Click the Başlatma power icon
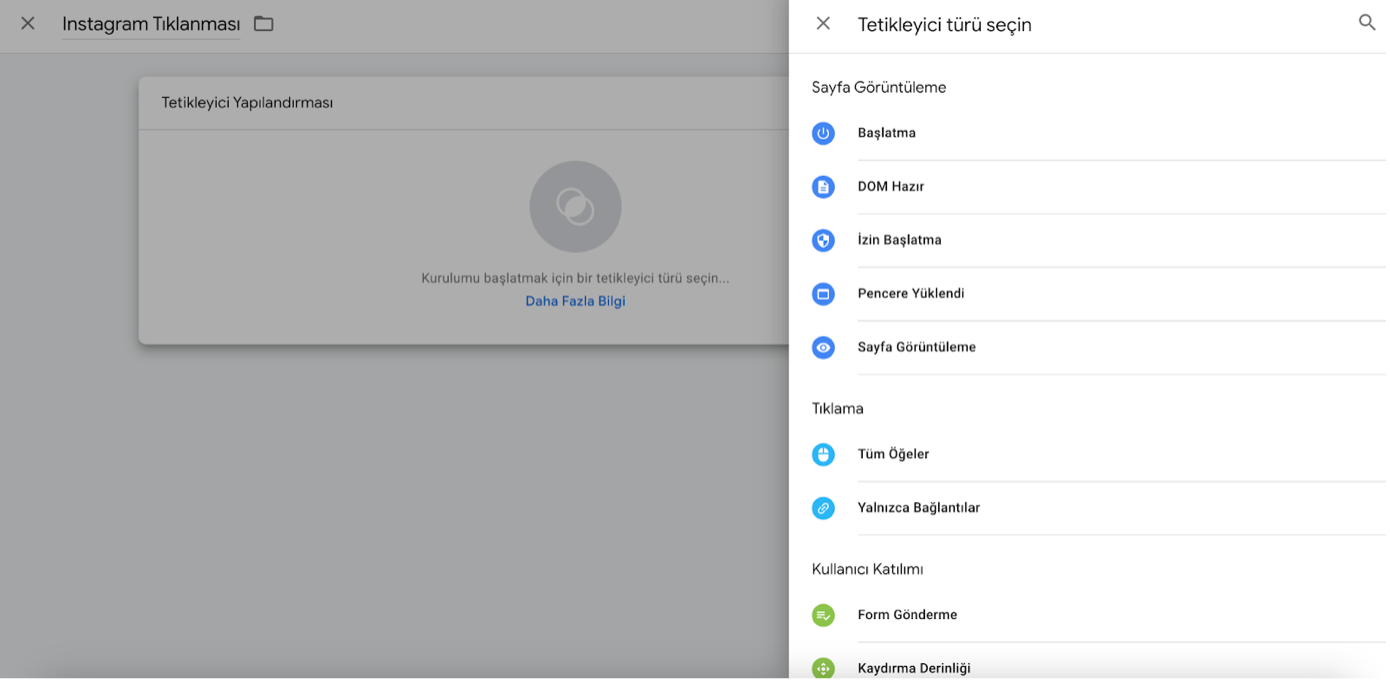The width and height of the screenshot is (1390, 681). click(x=823, y=133)
